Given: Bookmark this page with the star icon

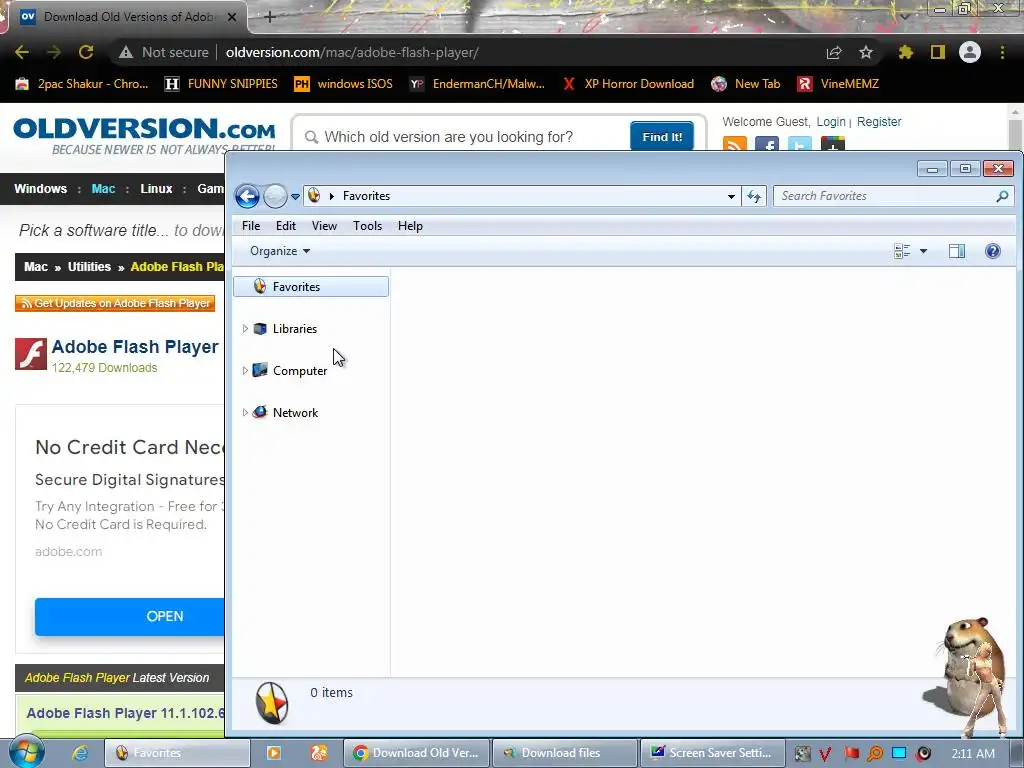Looking at the screenshot, I should coord(866,52).
